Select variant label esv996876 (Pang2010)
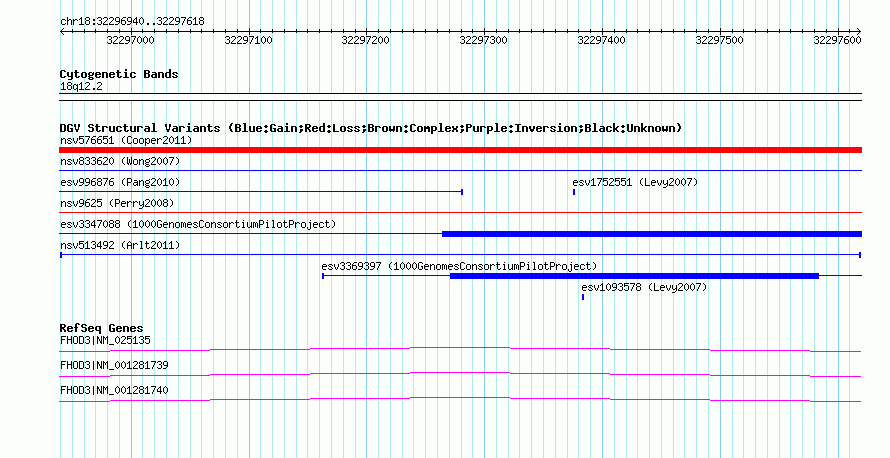This screenshot has height=458, width=890. 120,182
